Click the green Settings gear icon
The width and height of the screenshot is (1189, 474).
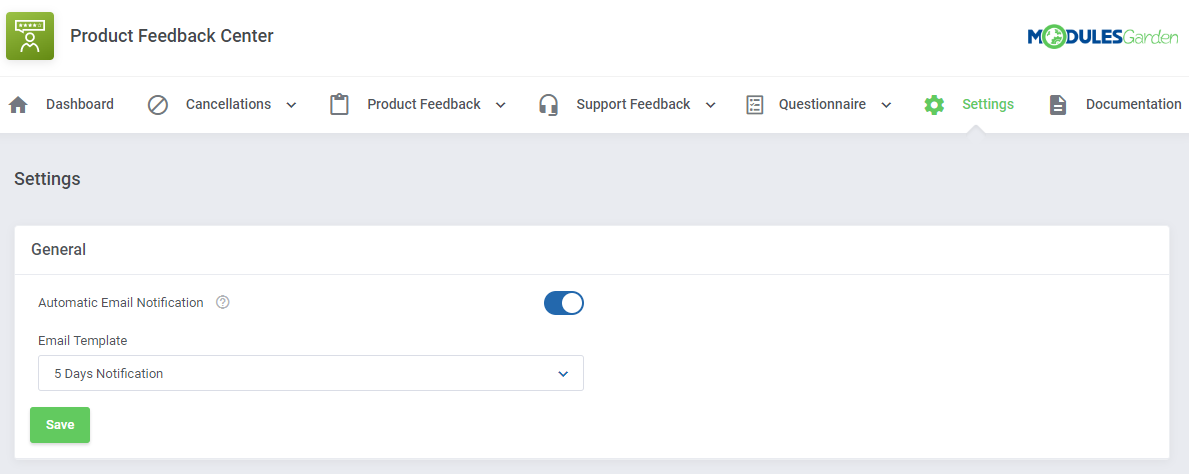coord(934,105)
